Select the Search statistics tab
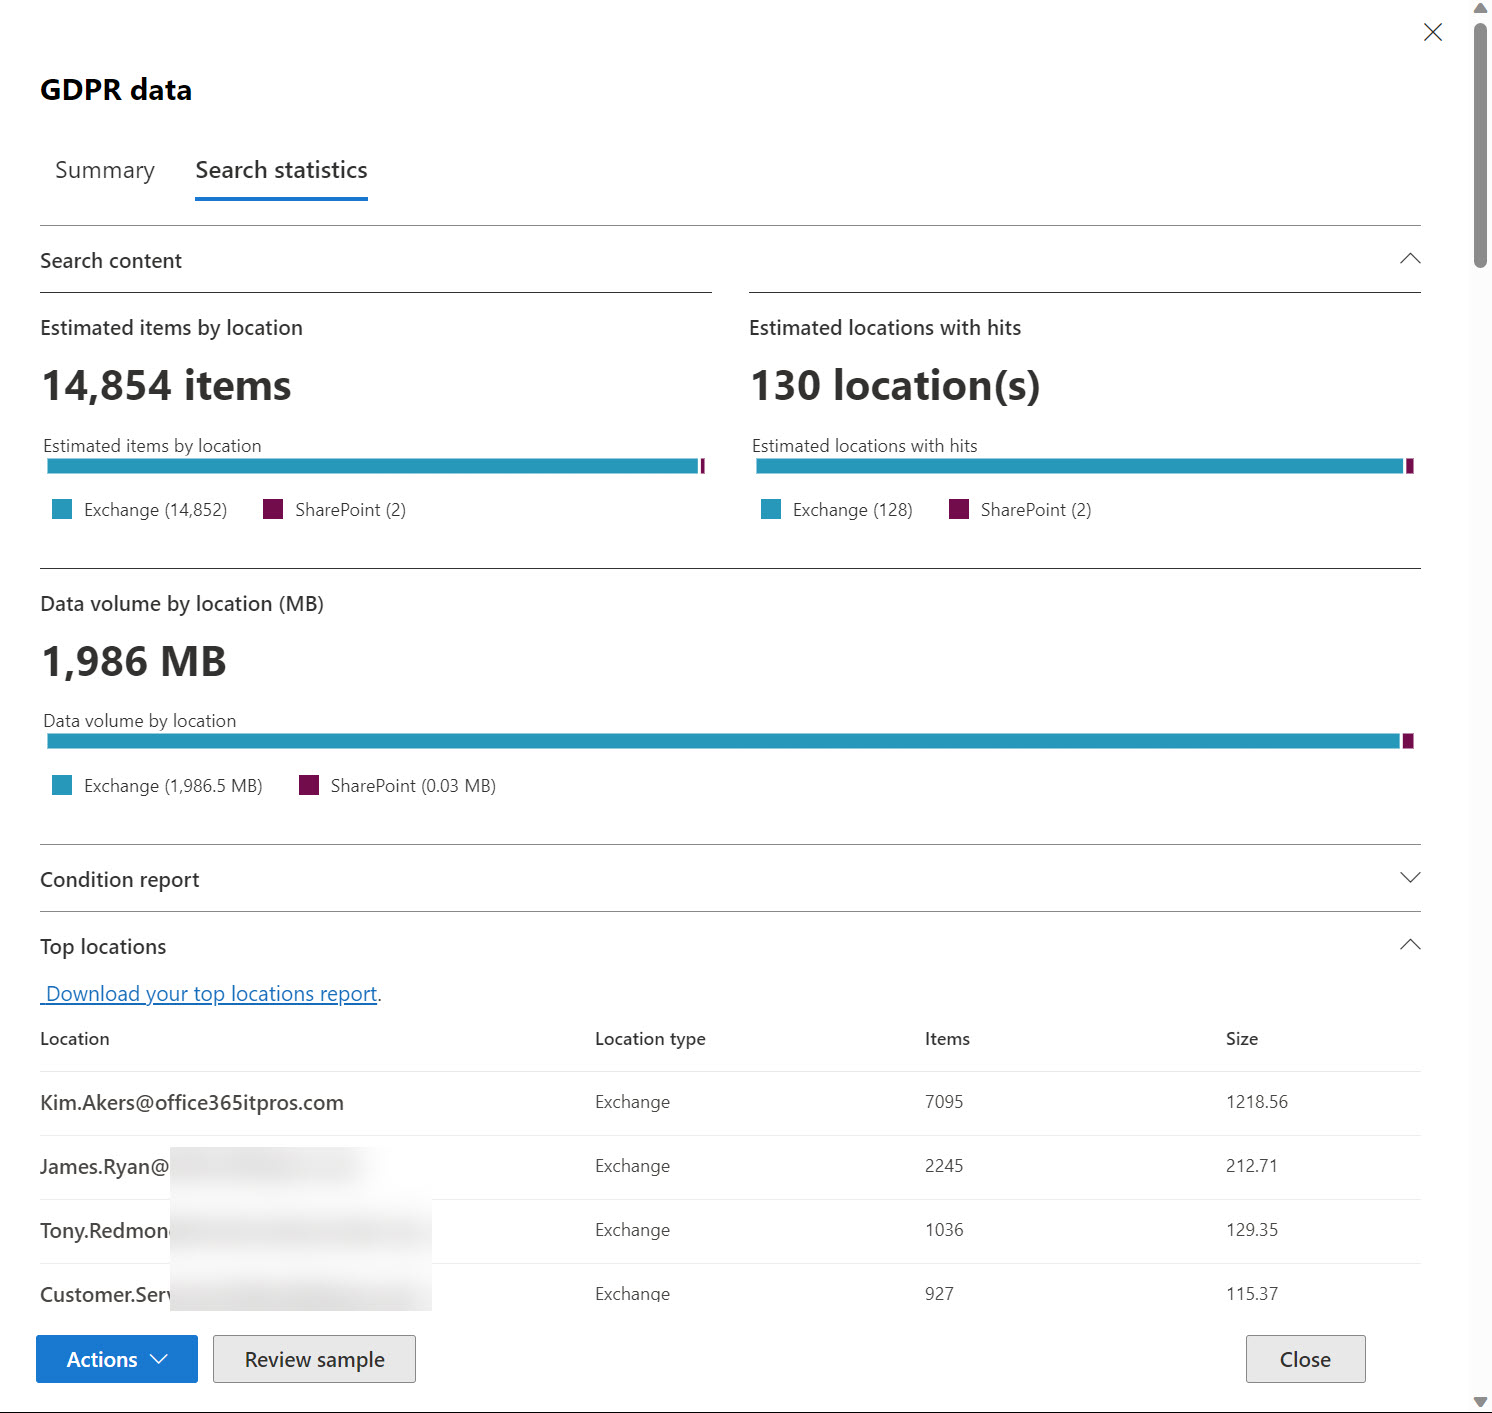The width and height of the screenshot is (1492, 1413). pos(281,170)
